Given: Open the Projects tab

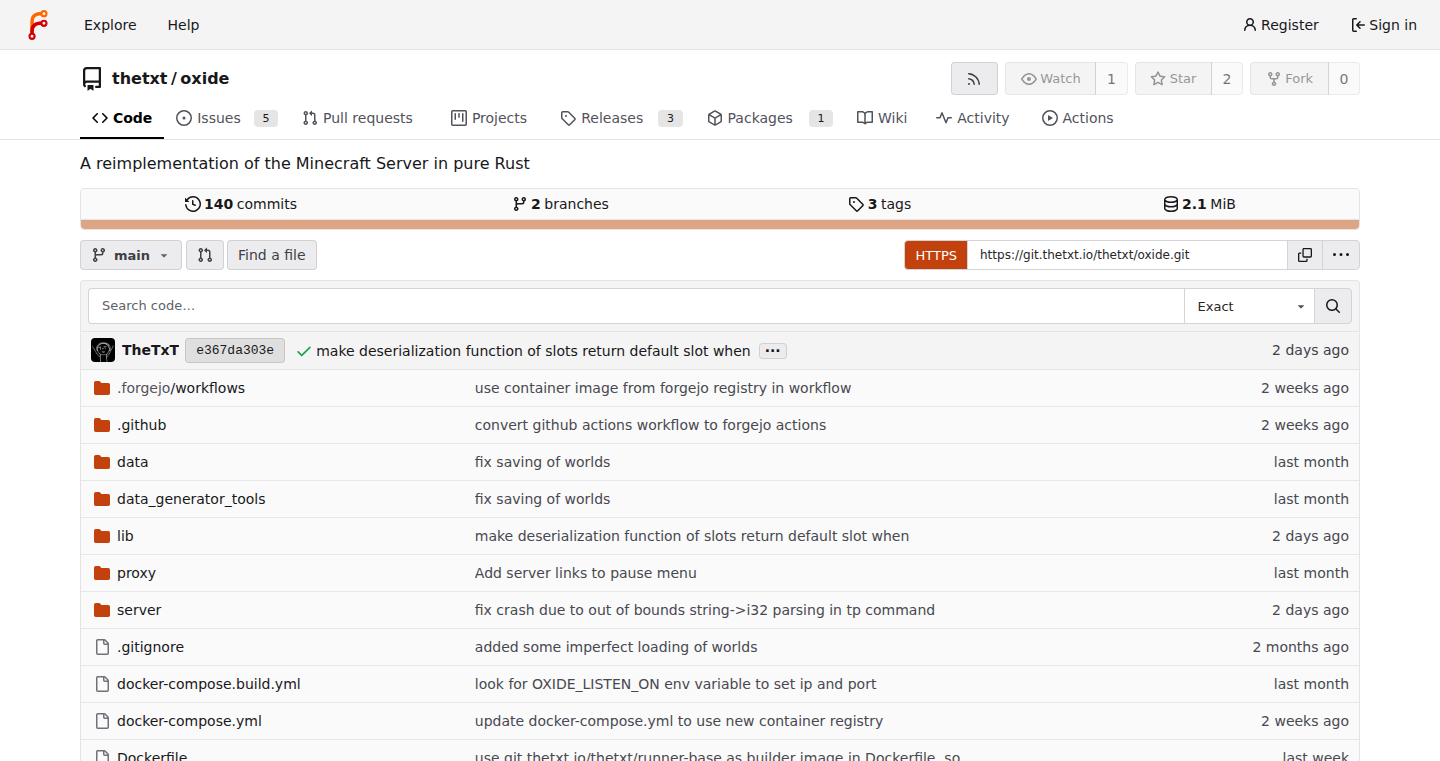Looking at the screenshot, I should click(x=489, y=118).
